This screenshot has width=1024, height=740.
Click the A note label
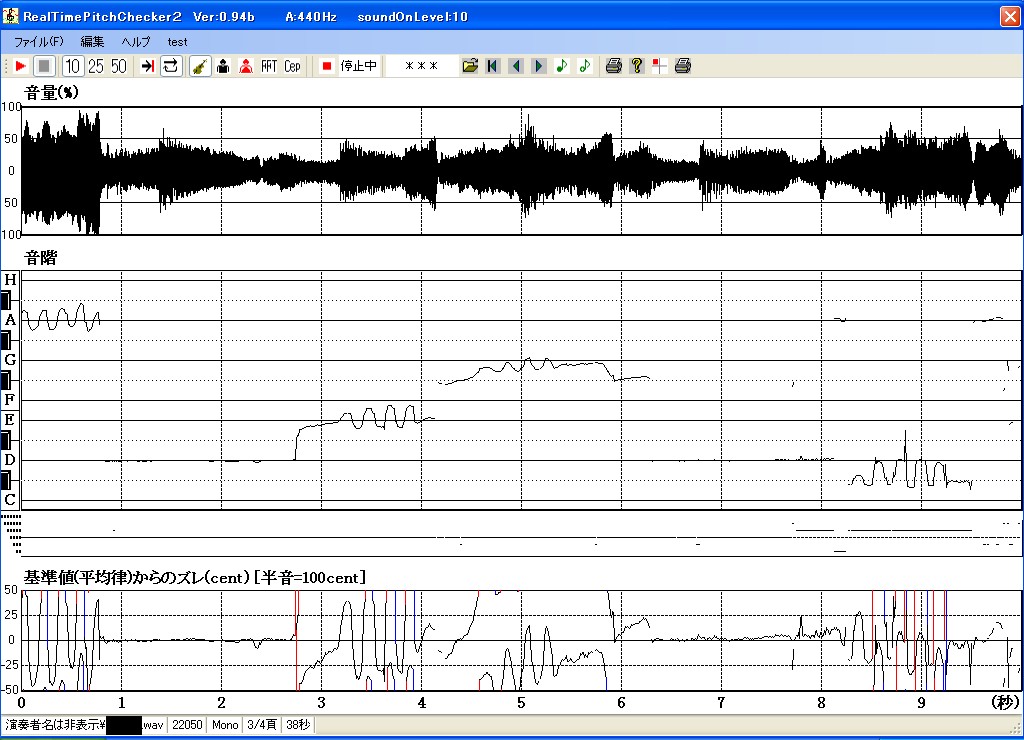tap(10, 320)
